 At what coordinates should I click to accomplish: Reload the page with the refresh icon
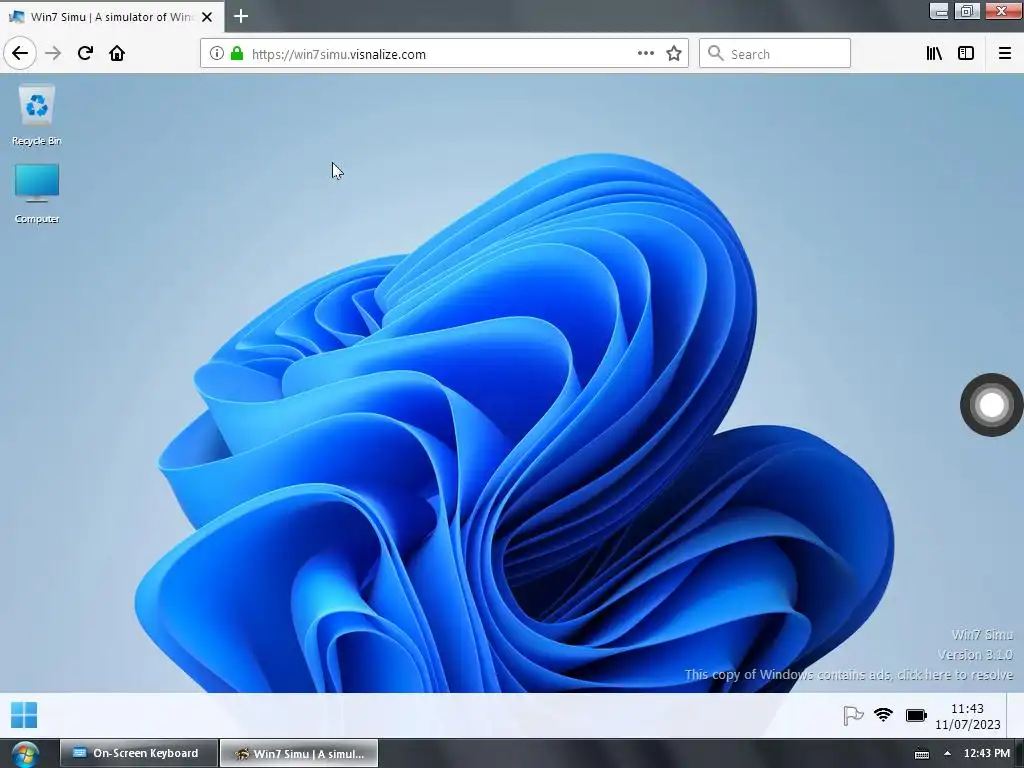85,54
